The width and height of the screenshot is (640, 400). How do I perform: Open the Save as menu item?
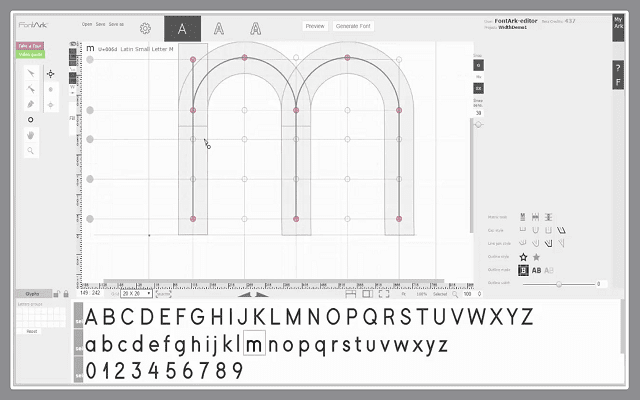click(x=117, y=24)
